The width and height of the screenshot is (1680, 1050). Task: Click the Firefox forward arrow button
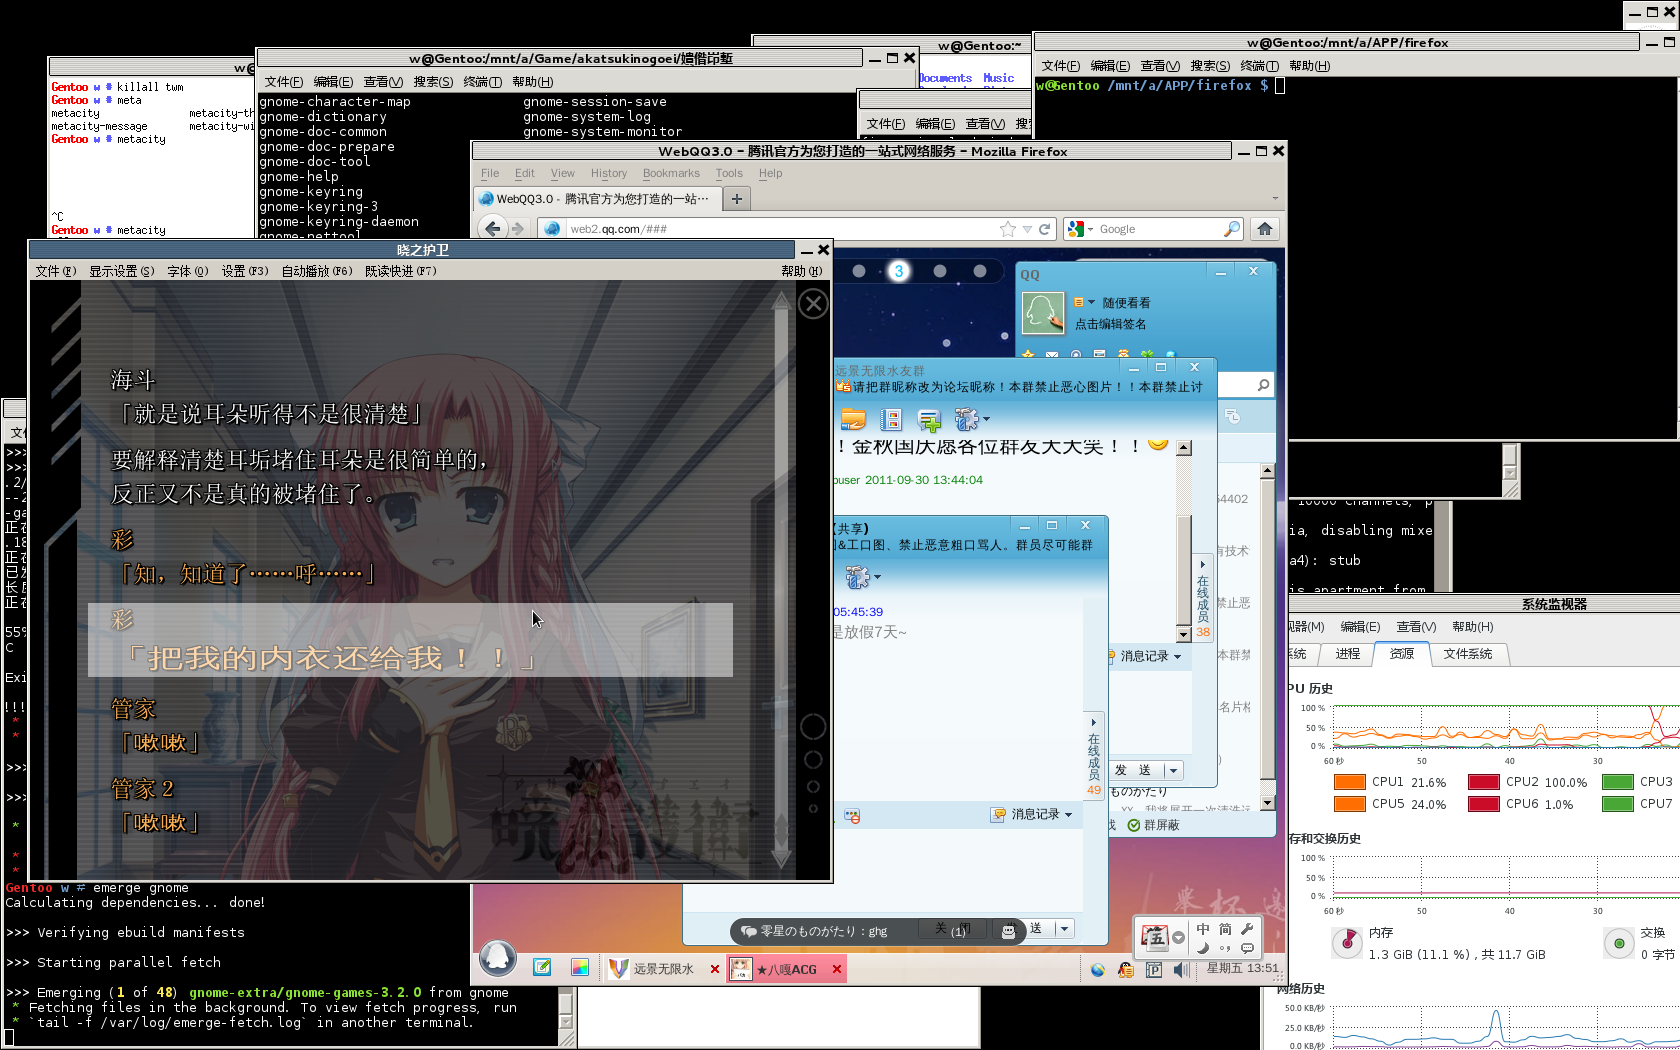517,229
